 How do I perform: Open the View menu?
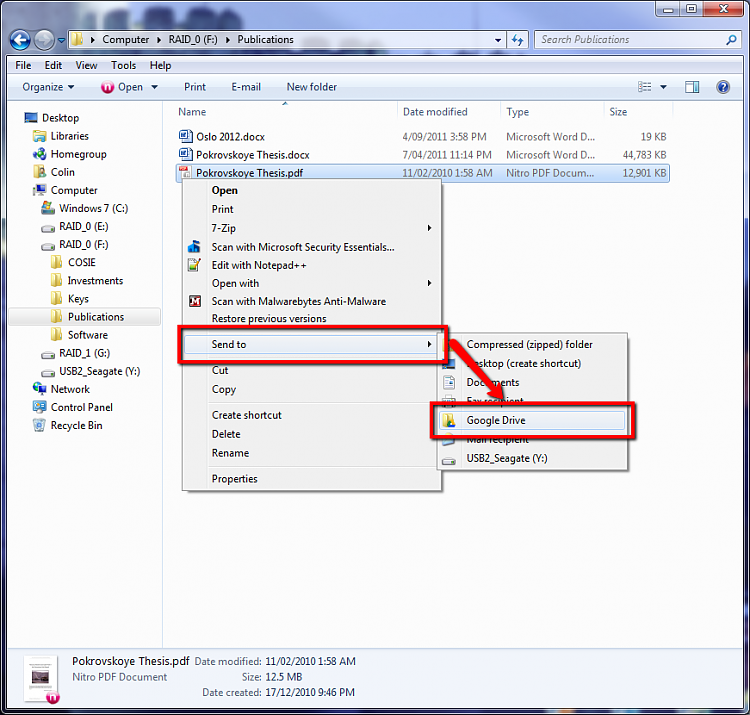pos(87,66)
